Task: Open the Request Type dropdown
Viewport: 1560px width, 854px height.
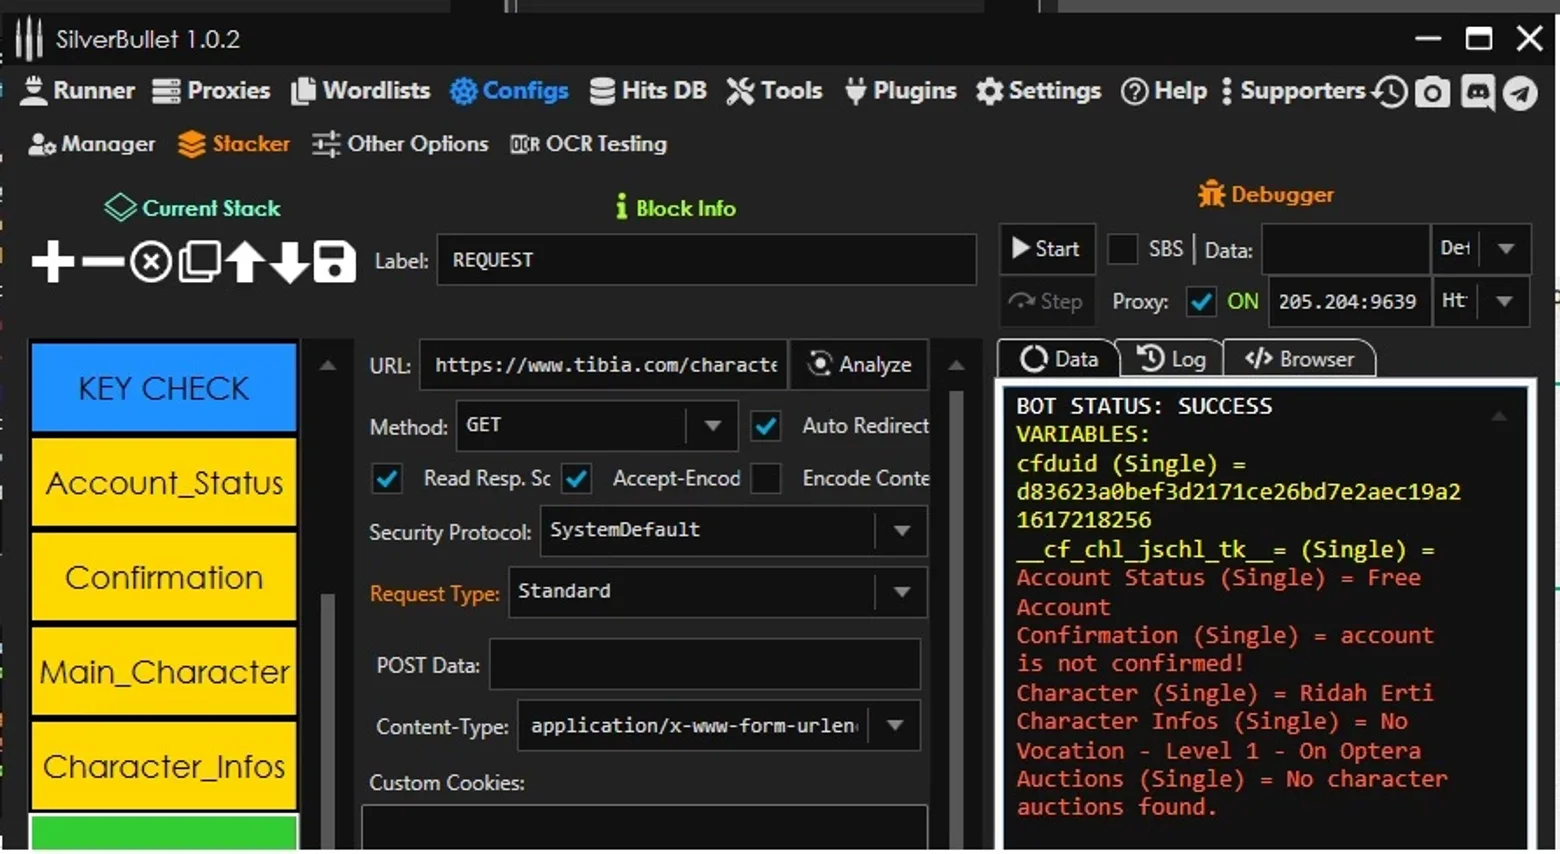Action: [901, 592]
